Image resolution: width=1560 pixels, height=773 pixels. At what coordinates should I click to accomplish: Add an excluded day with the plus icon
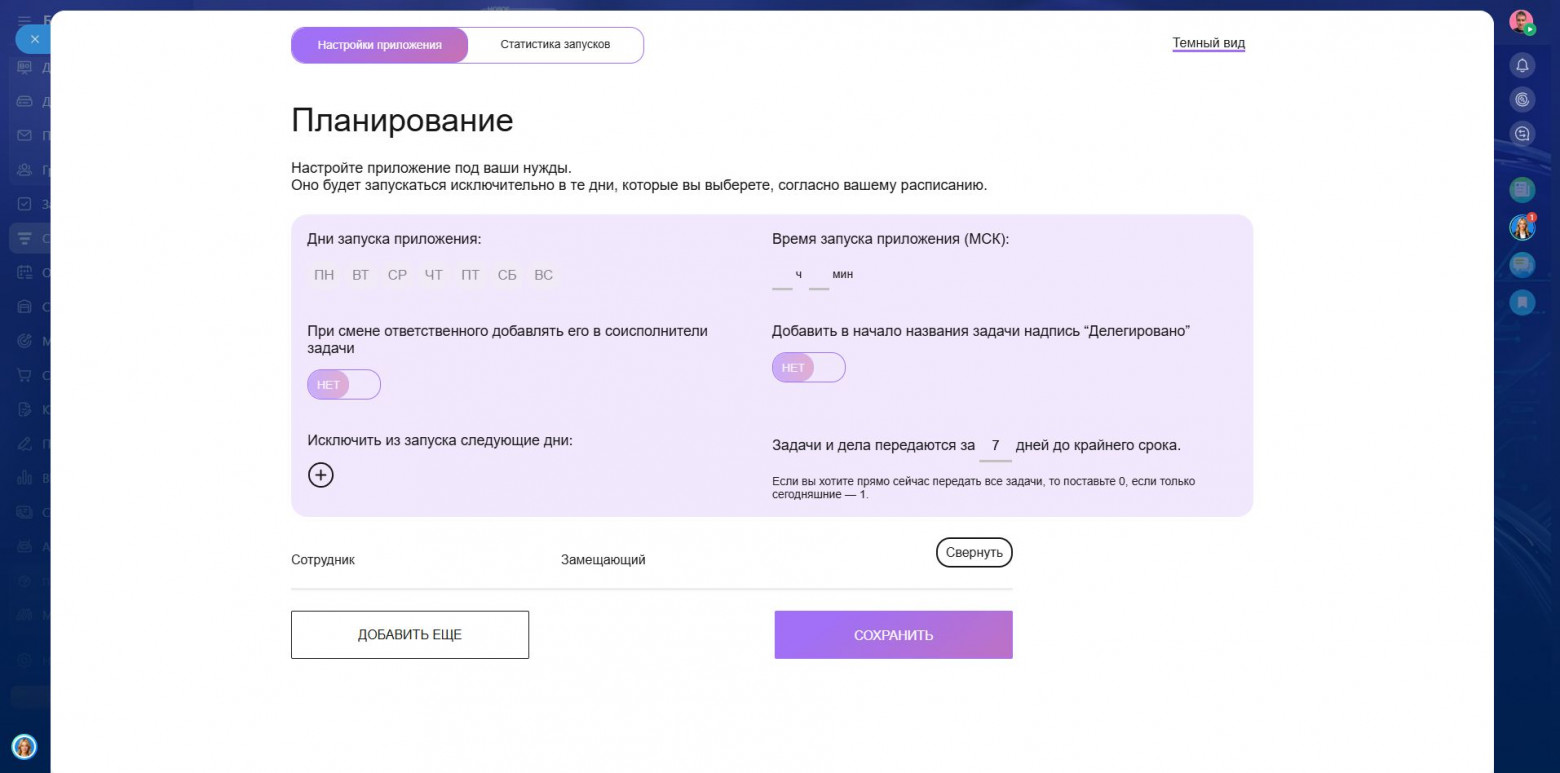[320, 475]
